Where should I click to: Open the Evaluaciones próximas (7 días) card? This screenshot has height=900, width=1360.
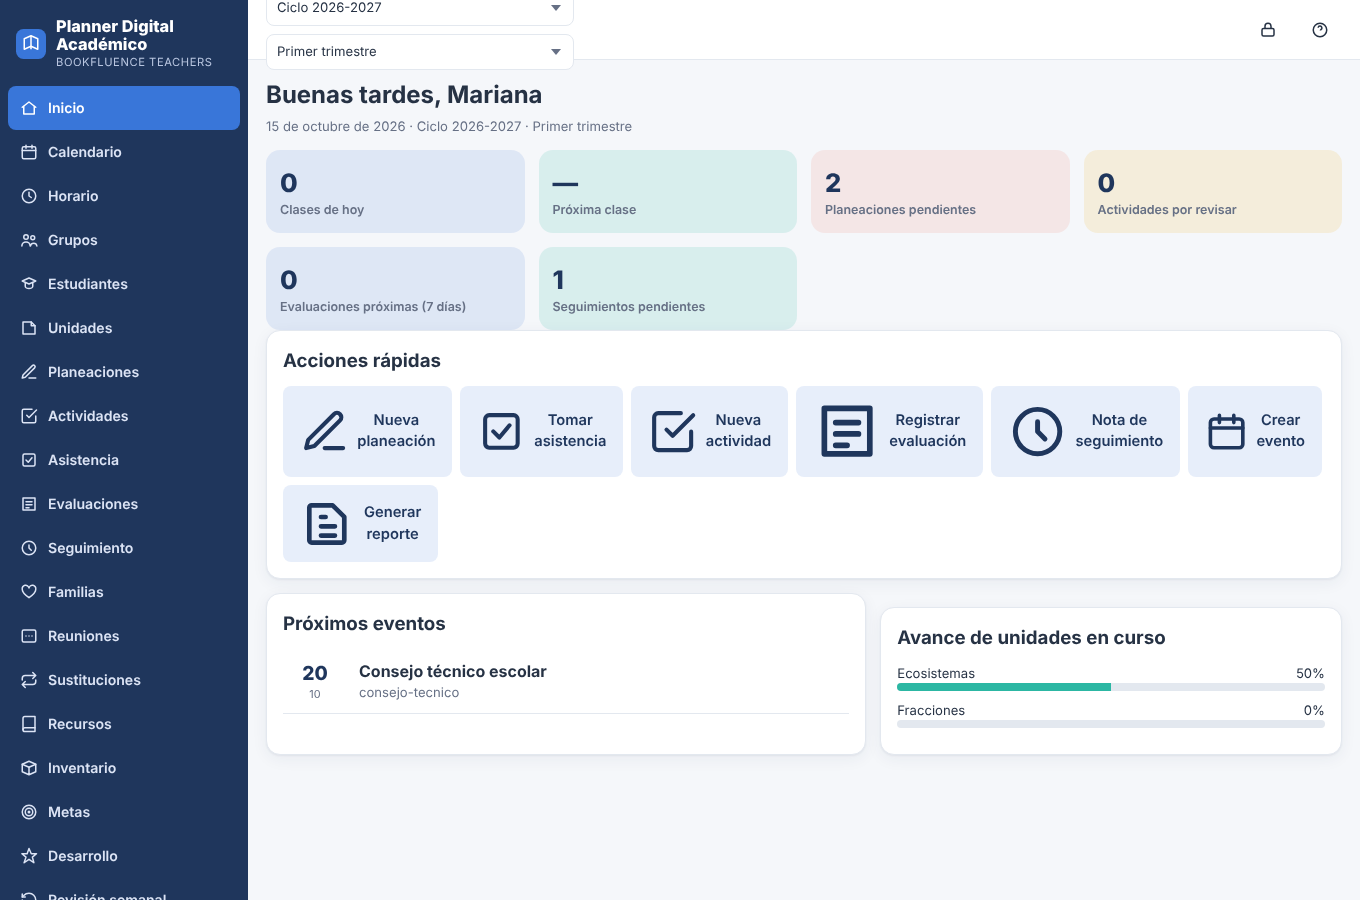(395, 289)
